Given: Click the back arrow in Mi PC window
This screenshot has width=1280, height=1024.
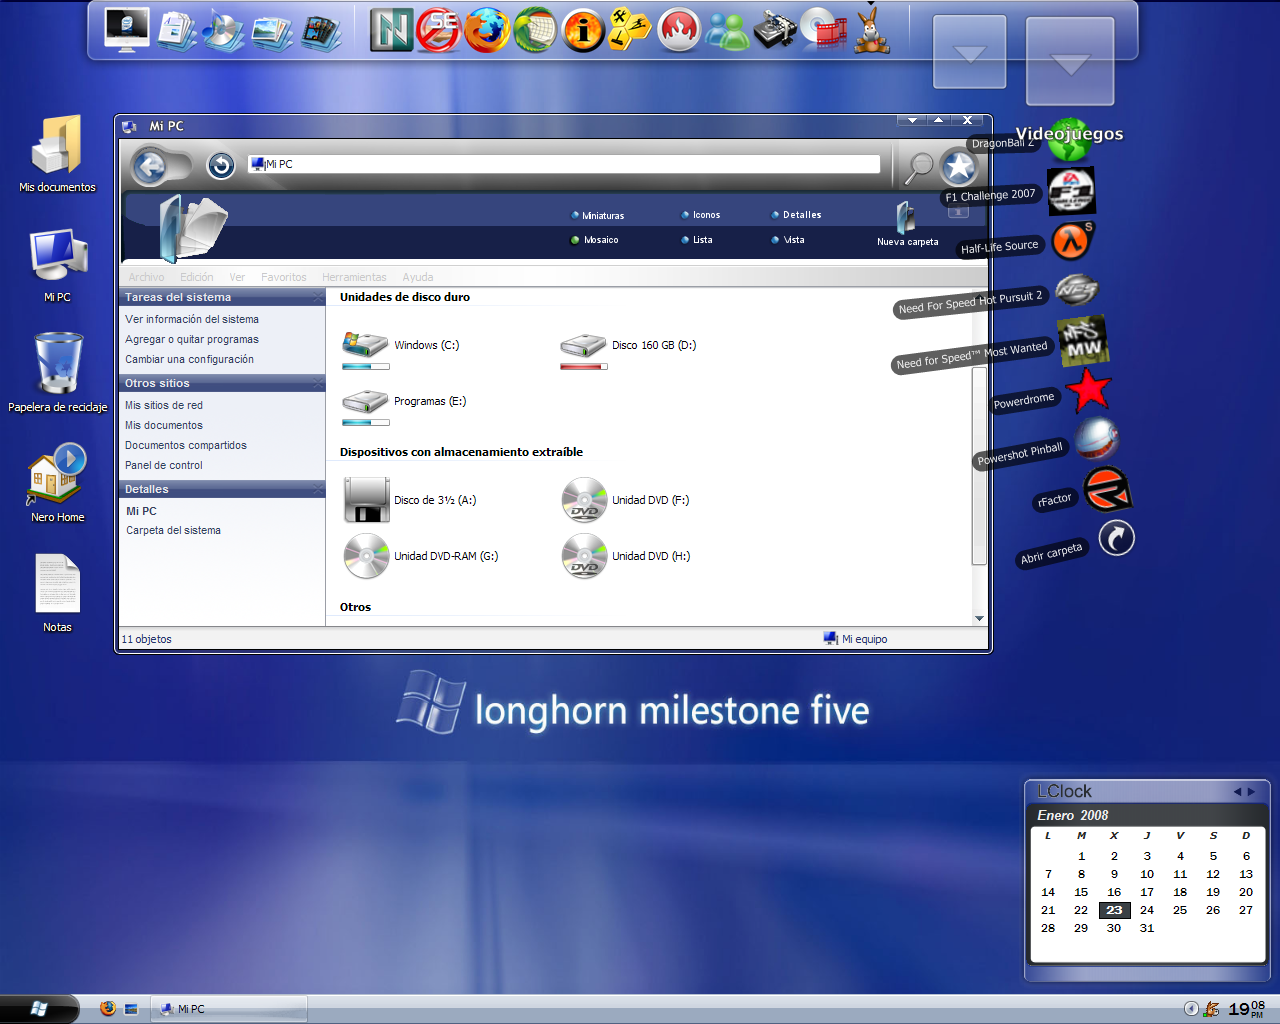Looking at the screenshot, I should (x=151, y=166).
